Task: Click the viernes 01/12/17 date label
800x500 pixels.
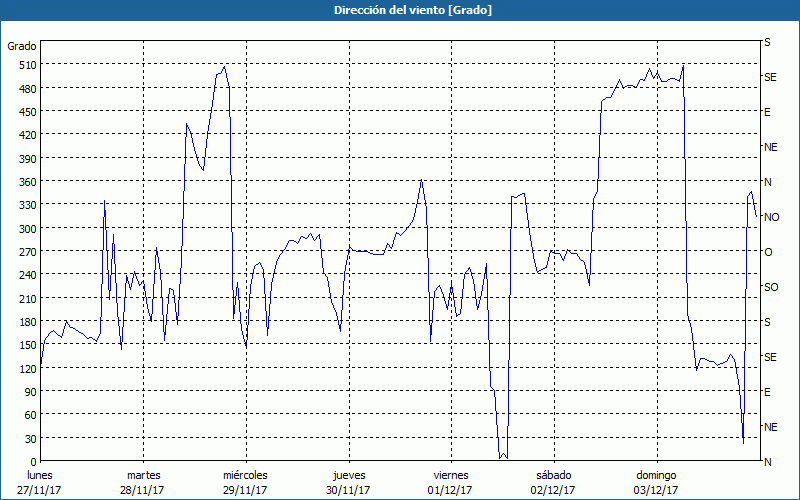Action: (450, 482)
